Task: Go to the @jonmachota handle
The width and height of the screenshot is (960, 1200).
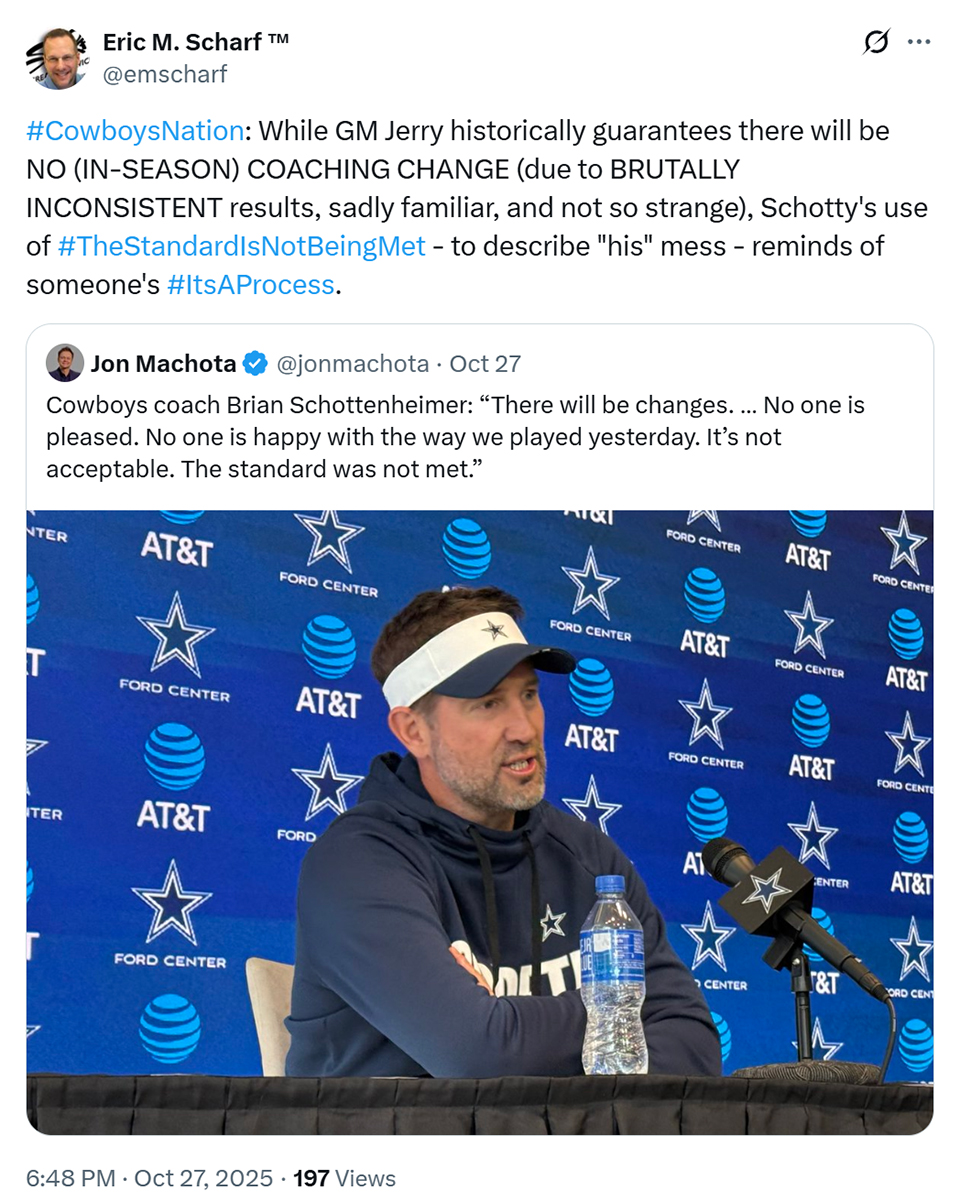Action: (351, 364)
